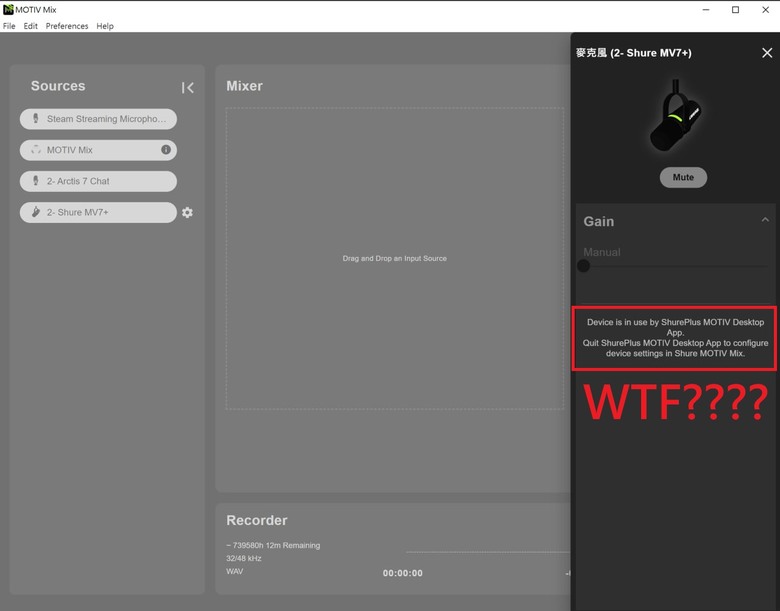Viewport: 780px width, 611px height.
Task: Click the Manual gain mode label
Action: tap(601, 252)
